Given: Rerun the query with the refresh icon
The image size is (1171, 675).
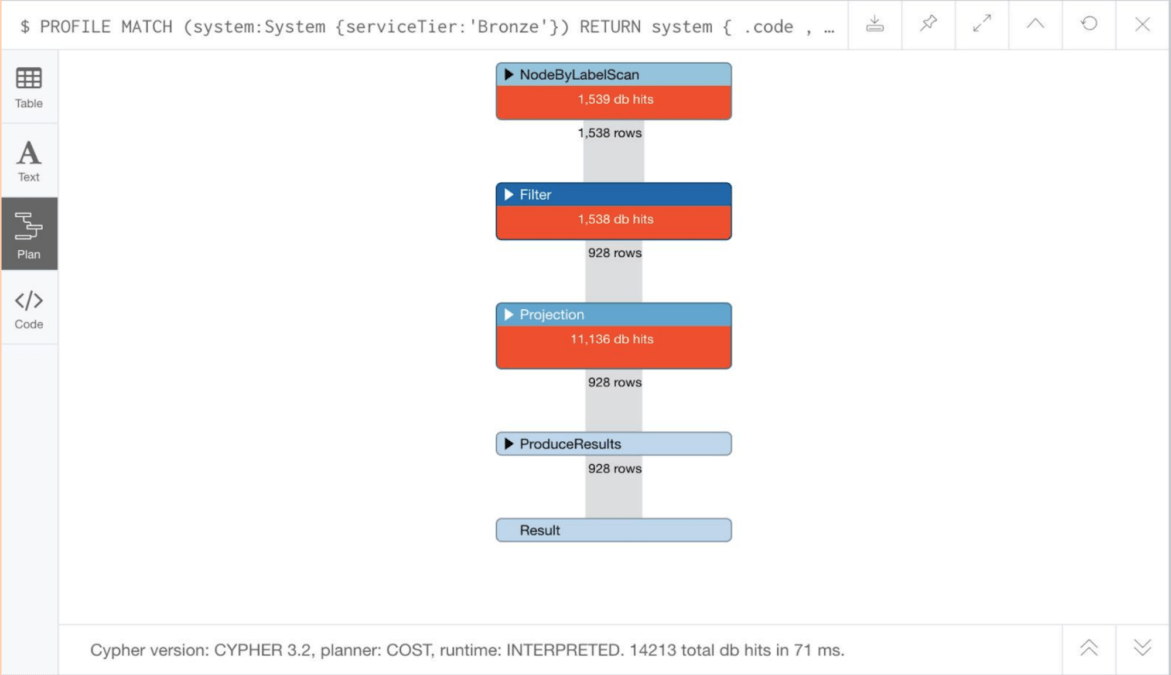Looking at the screenshot, I should click(1090, 25).
